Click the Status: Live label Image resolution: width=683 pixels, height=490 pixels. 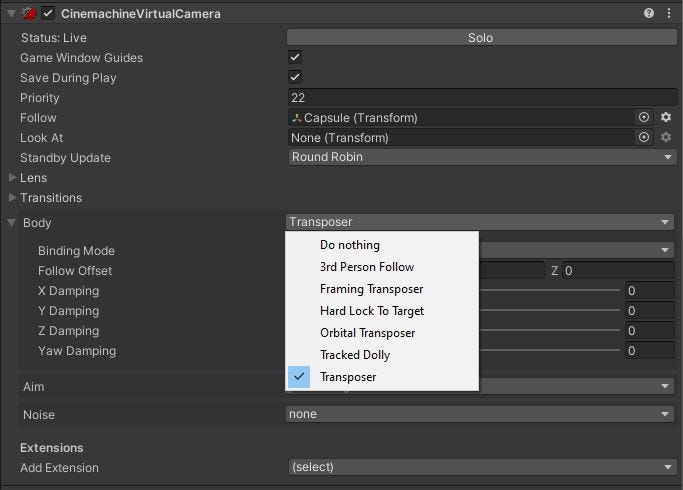pos(54,38)
